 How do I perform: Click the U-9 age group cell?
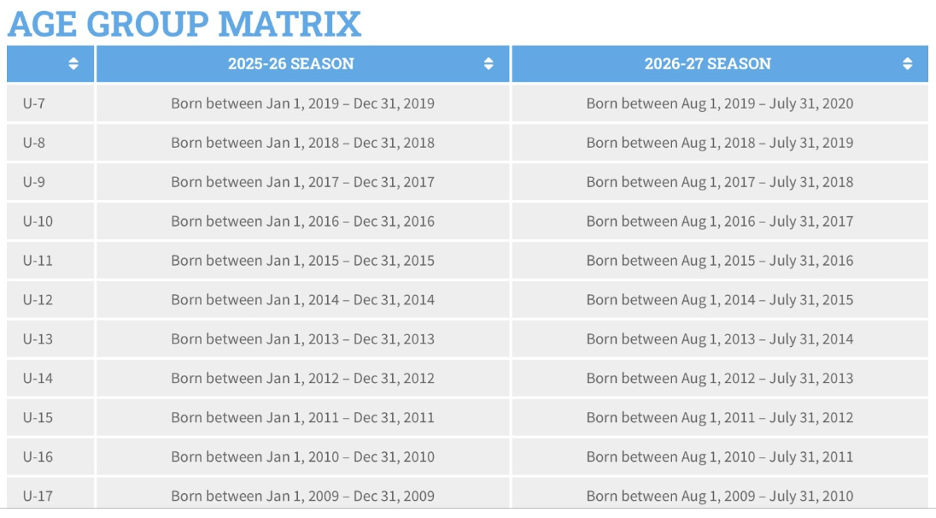coord(34,182)
